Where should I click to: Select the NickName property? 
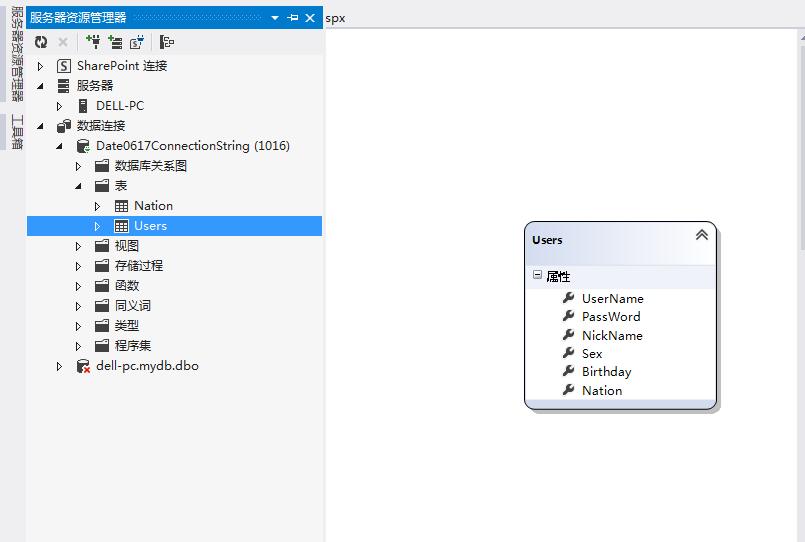[612, 336]
